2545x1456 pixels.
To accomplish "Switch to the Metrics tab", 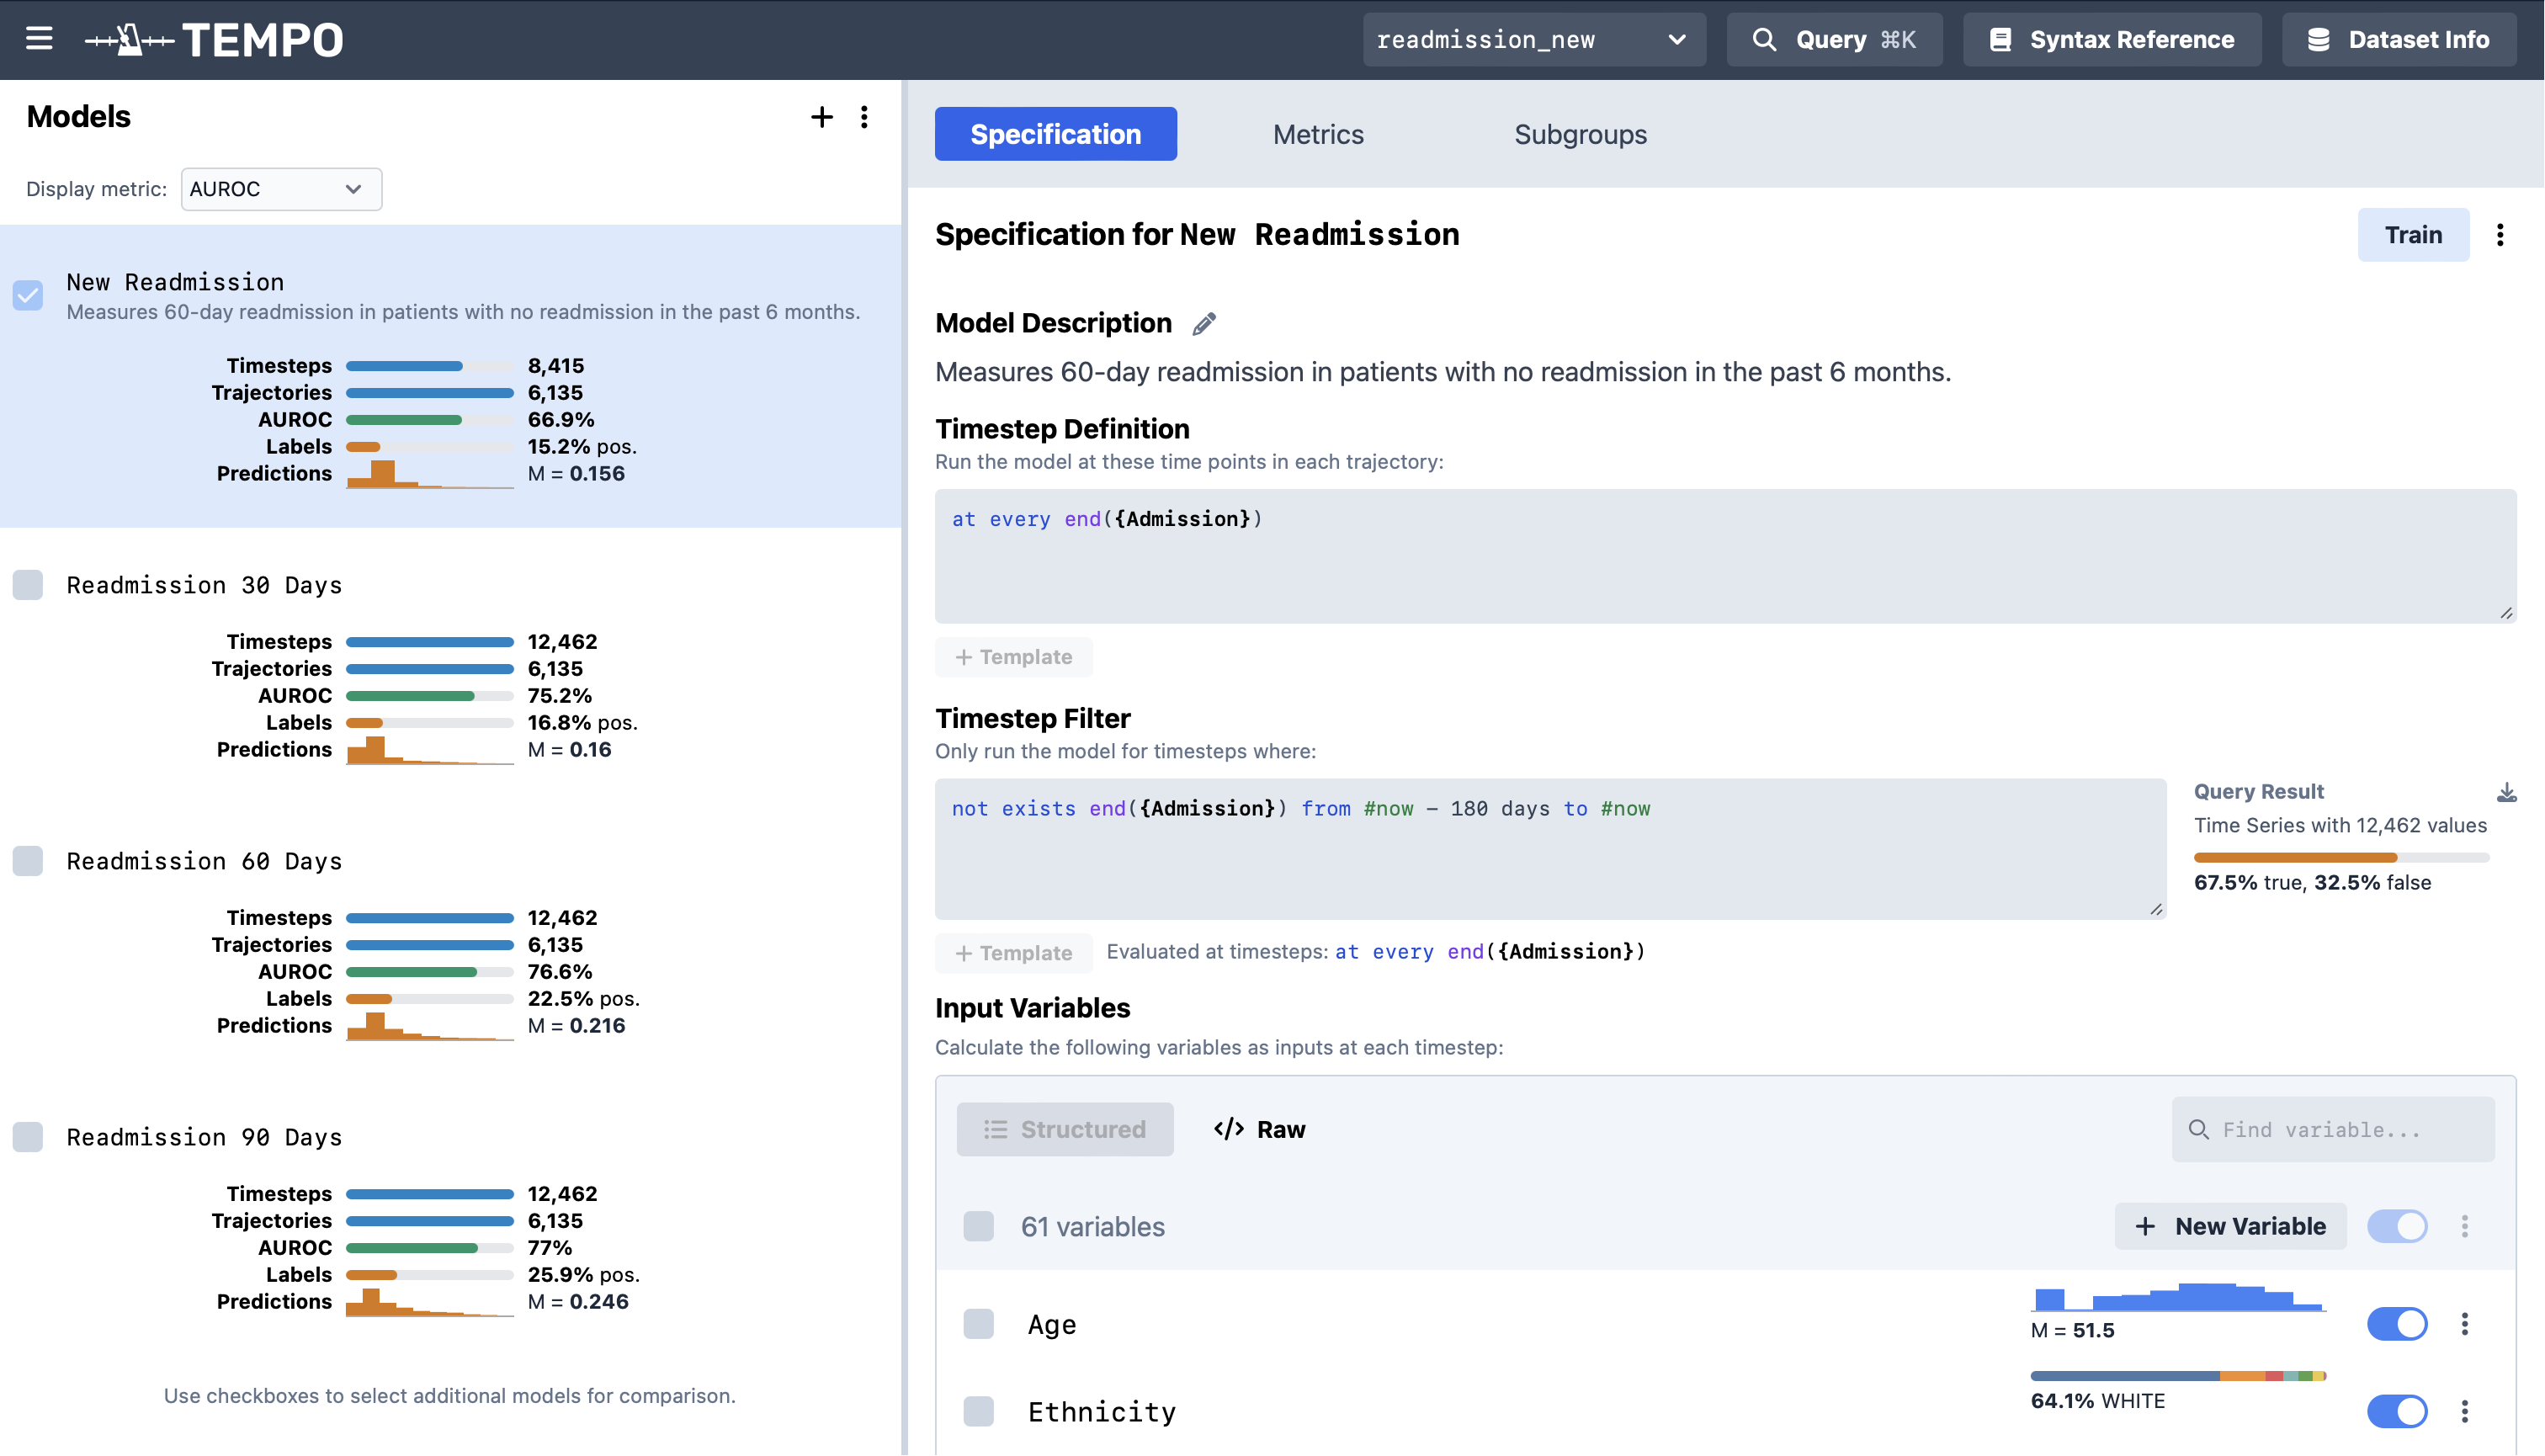I will 1317,134.
